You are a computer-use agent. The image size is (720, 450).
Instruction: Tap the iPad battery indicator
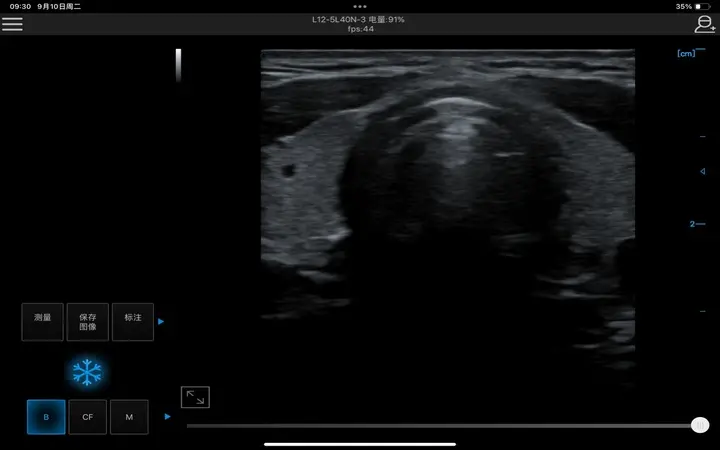point(704,7)
